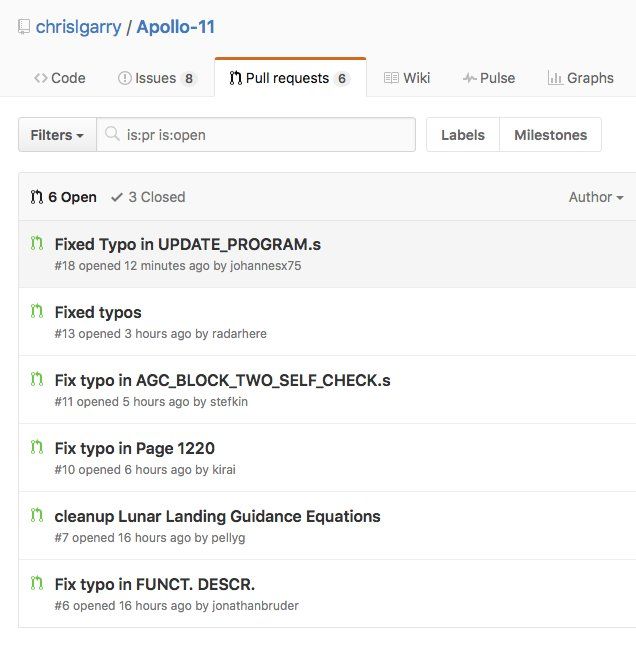Open Fix typo in AGC_BLOCK_TWO_SELF_CHECK.s pull request
The height and width of the screenshot is (645, 636).
[223, 381]
